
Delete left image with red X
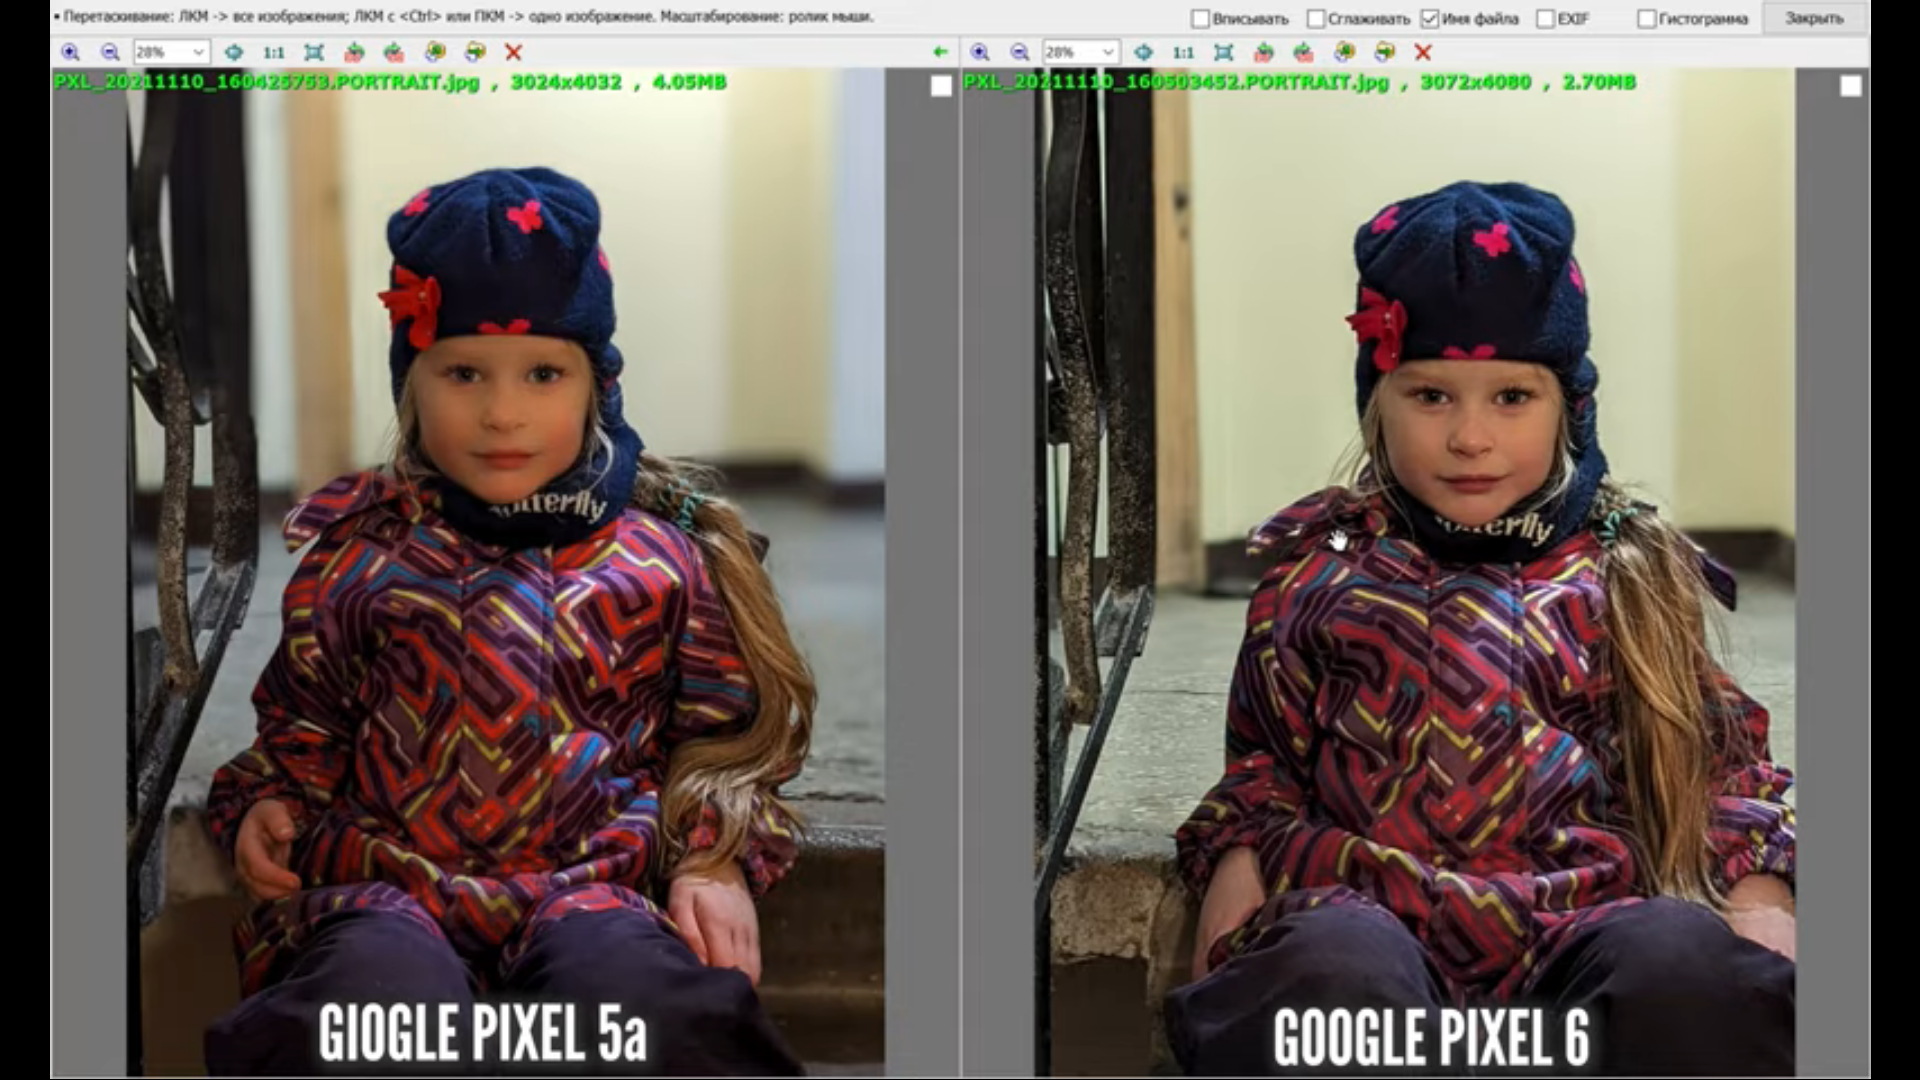coord(513,52)
